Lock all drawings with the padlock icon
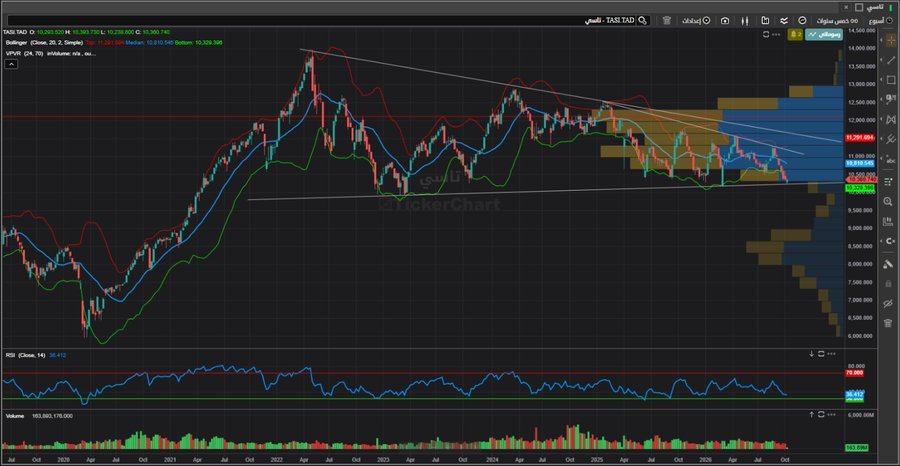Image resolution: width=900 pixels, height=466 pixels. click(x=889, y=283)
